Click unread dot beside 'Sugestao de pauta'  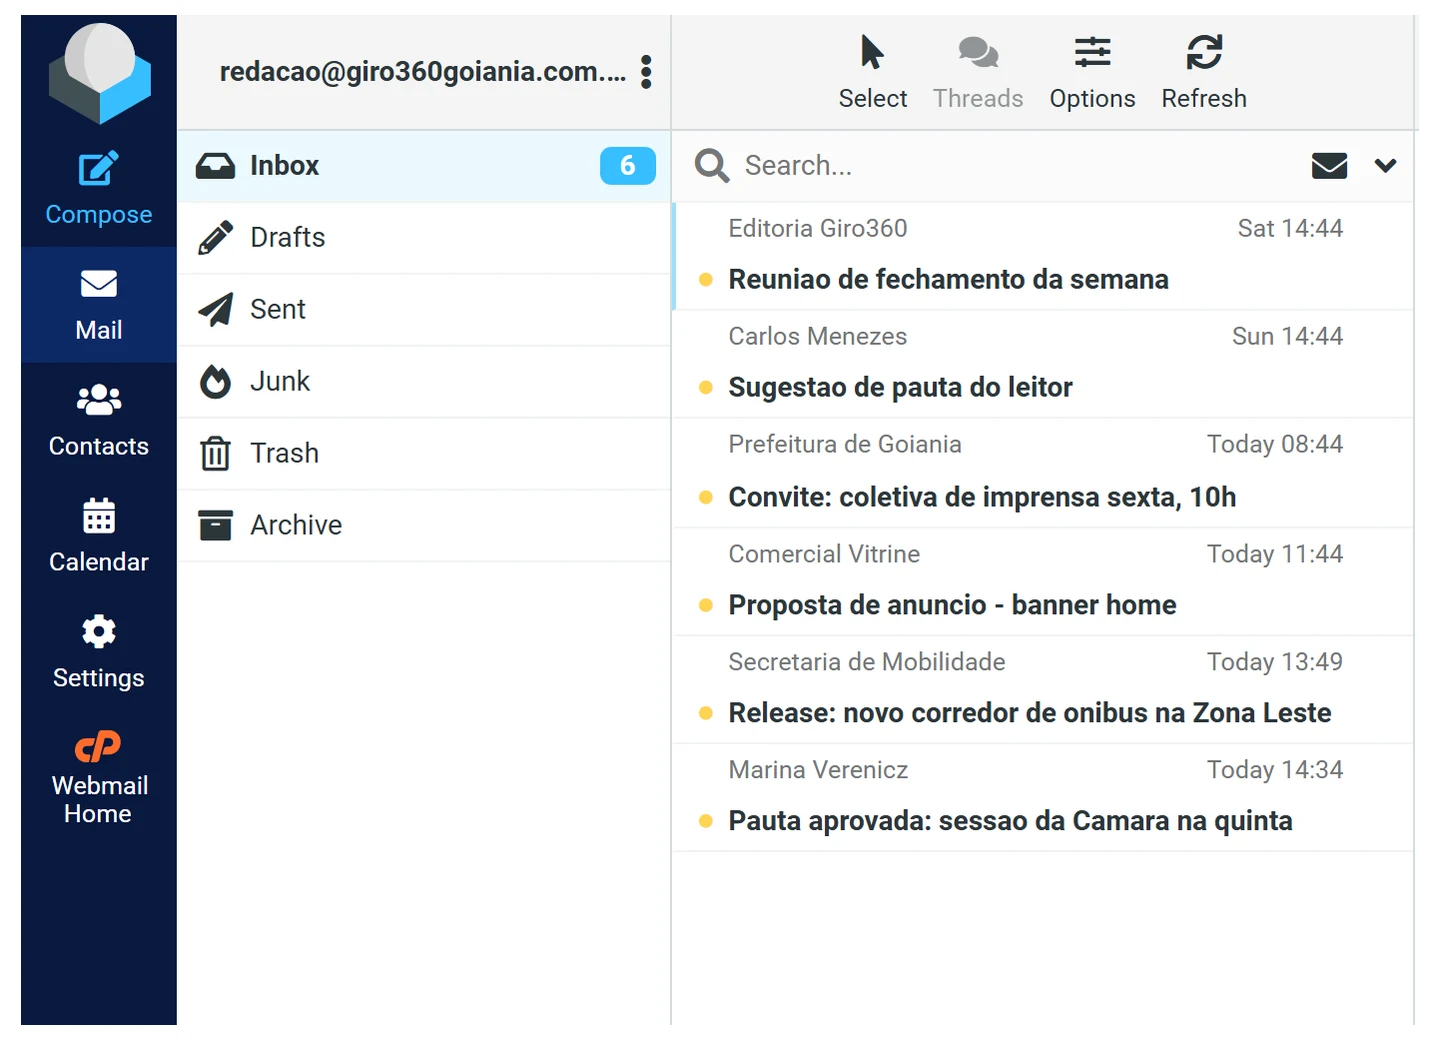coord(706,388)
